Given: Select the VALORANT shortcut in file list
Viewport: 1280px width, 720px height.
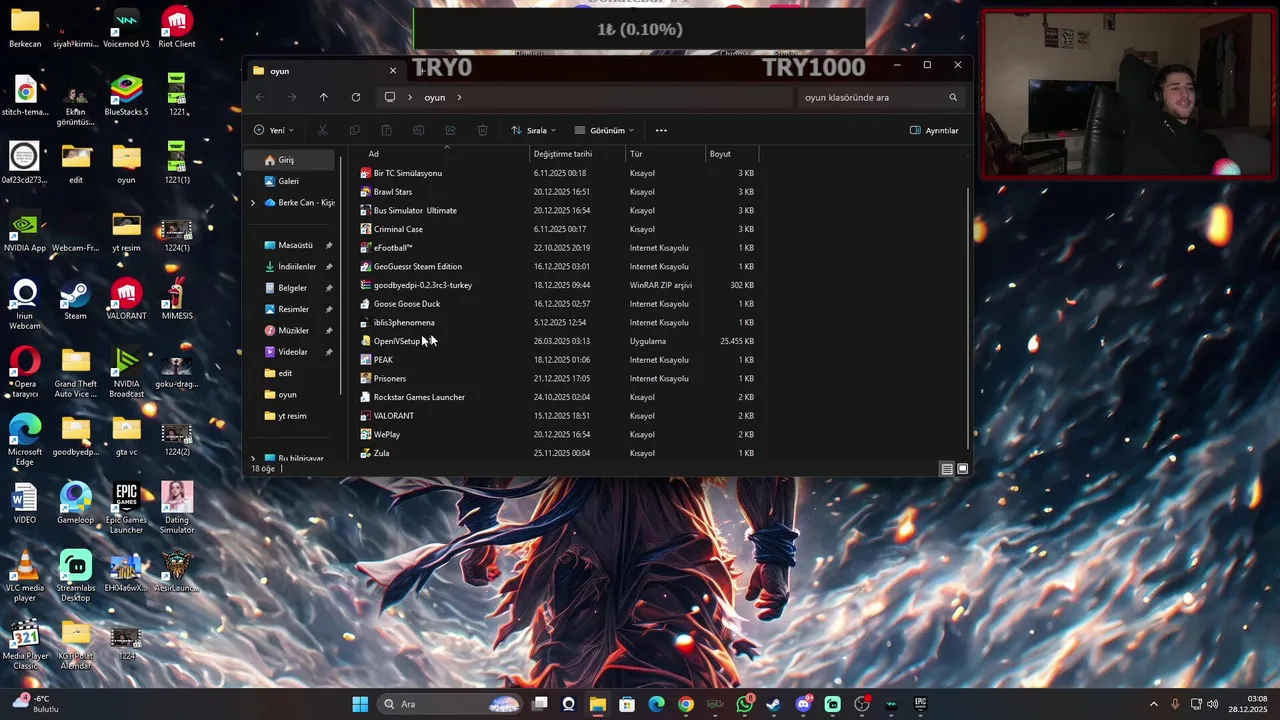Looking at the screenshot, I should tap(393, 416).
